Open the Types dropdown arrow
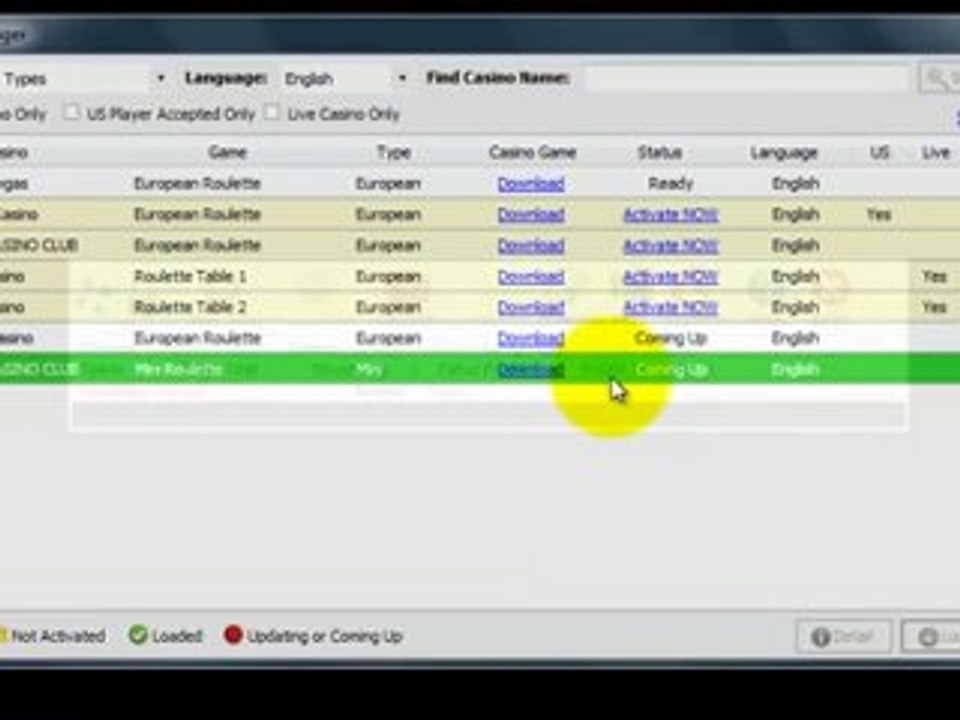Image resolution: width=960 pixels, height=720 pixels. click(161, 79)
